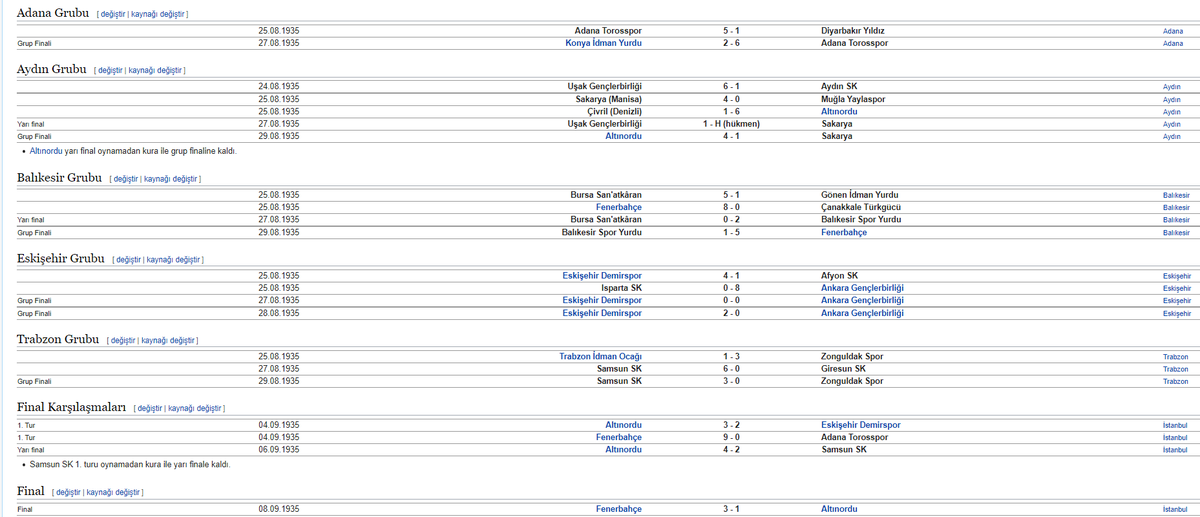
Task: Open Altınordu link in the 06.09.1935 semifinal row
Action: pos(623,450)
